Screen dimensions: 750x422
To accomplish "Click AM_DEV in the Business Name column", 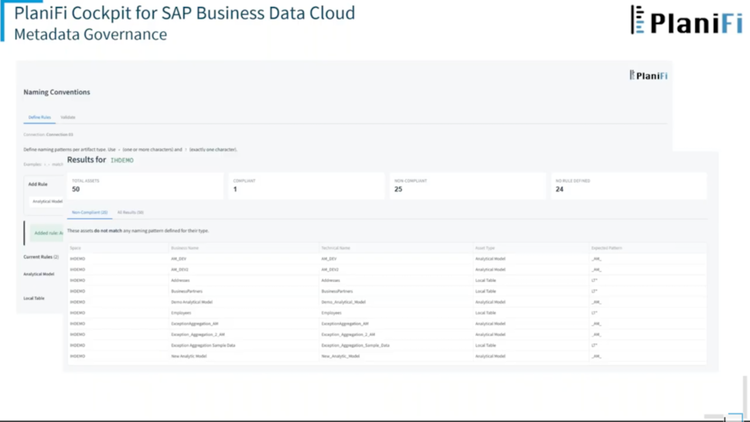I will [x=178, y=259].
